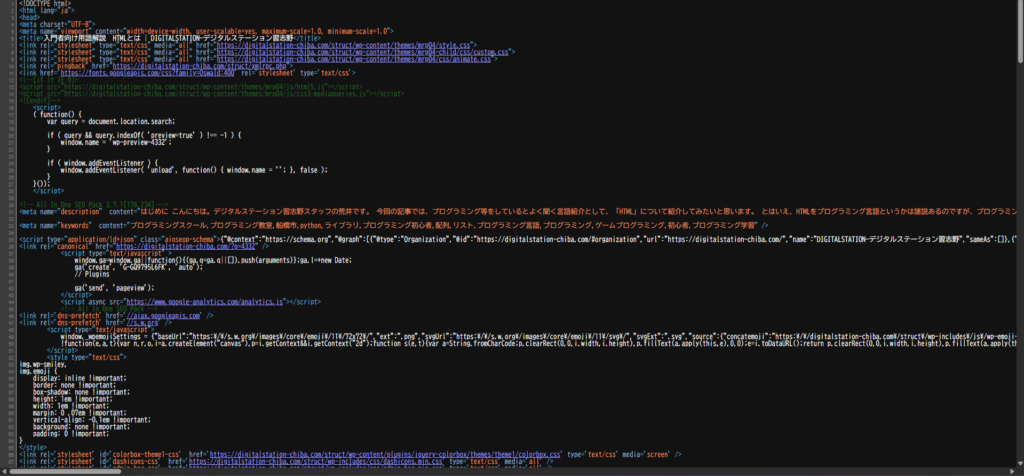Click the "vertical-align: -0.1em !important;" line
1024x476 pixels.
pos(92,420)
